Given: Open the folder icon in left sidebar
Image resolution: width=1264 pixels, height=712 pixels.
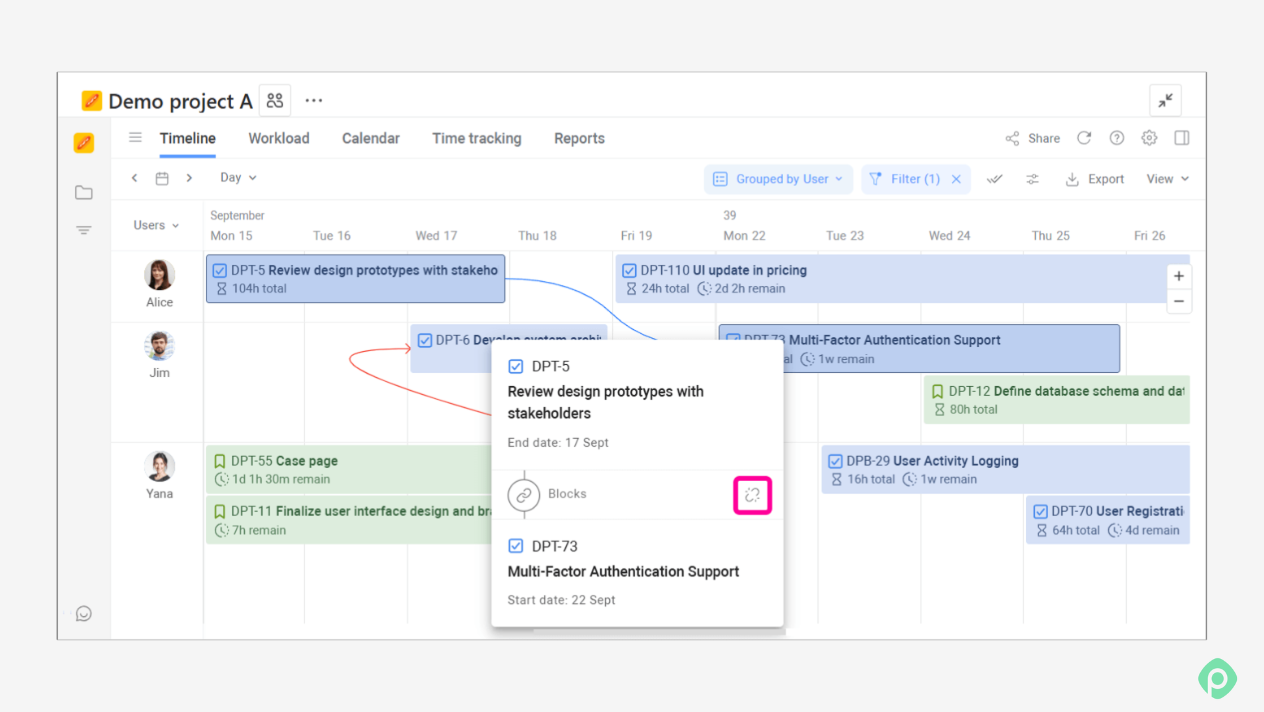Looking at the screenshot, I should pyautogui.click(x=84, y=192).
